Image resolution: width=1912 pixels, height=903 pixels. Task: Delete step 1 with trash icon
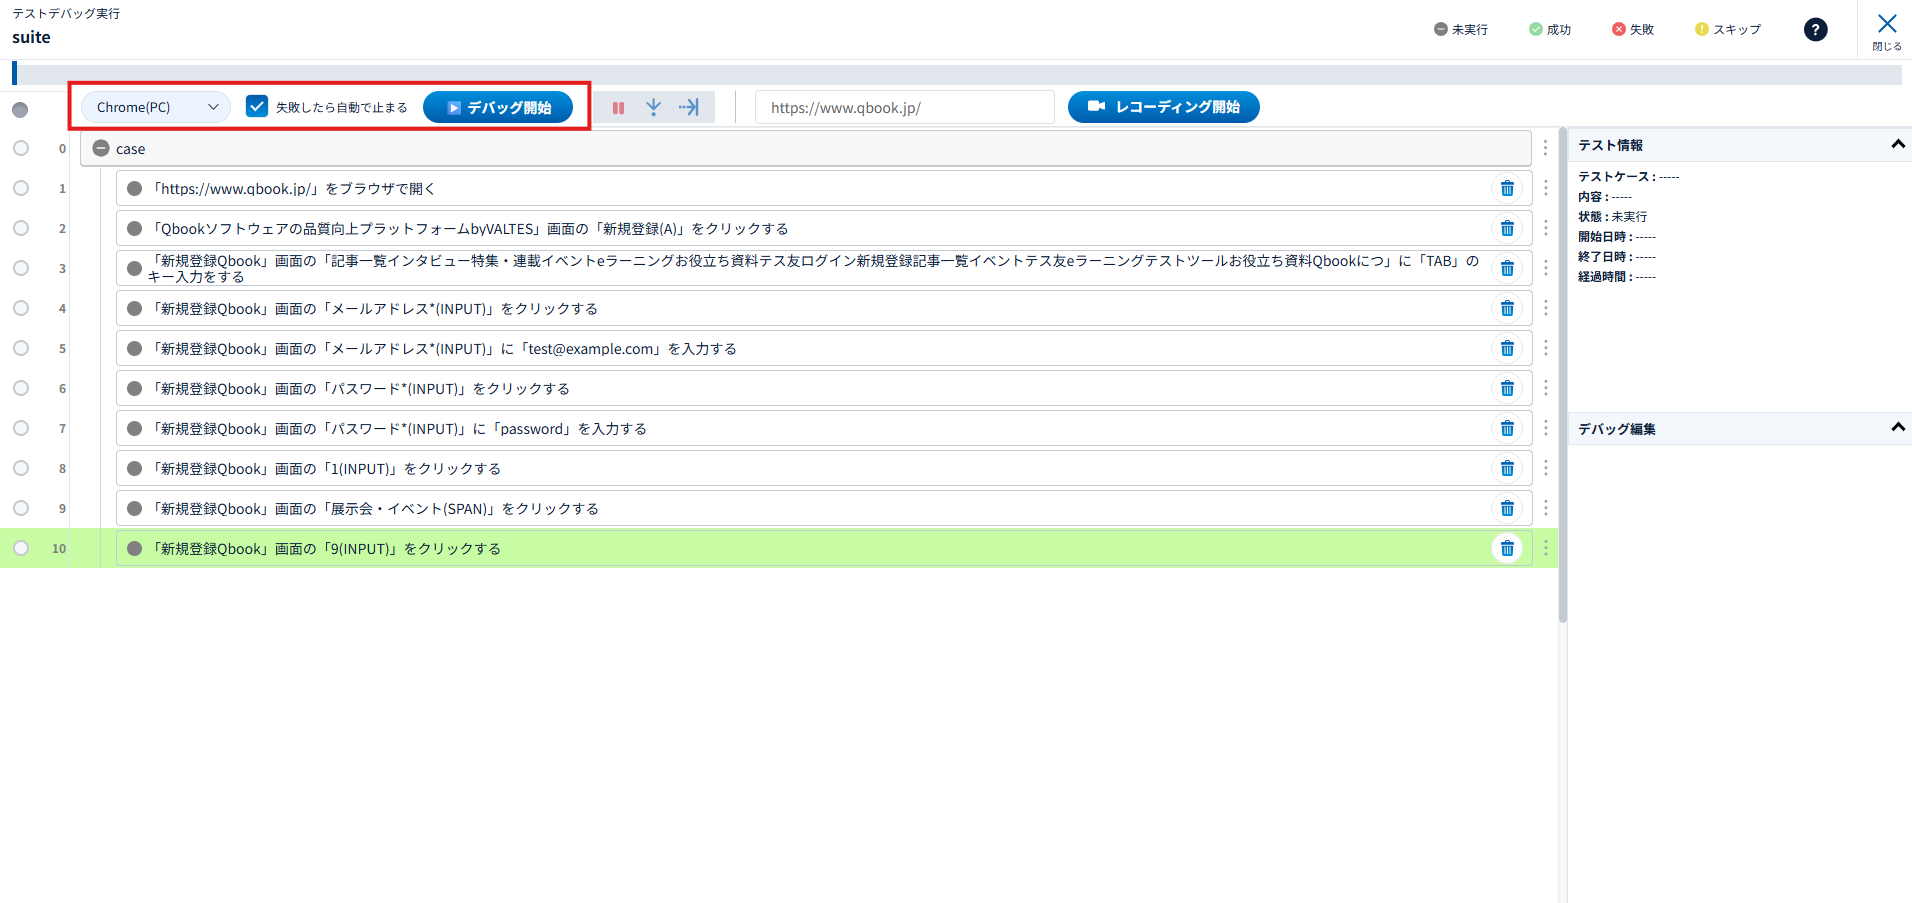[1506, 188]
